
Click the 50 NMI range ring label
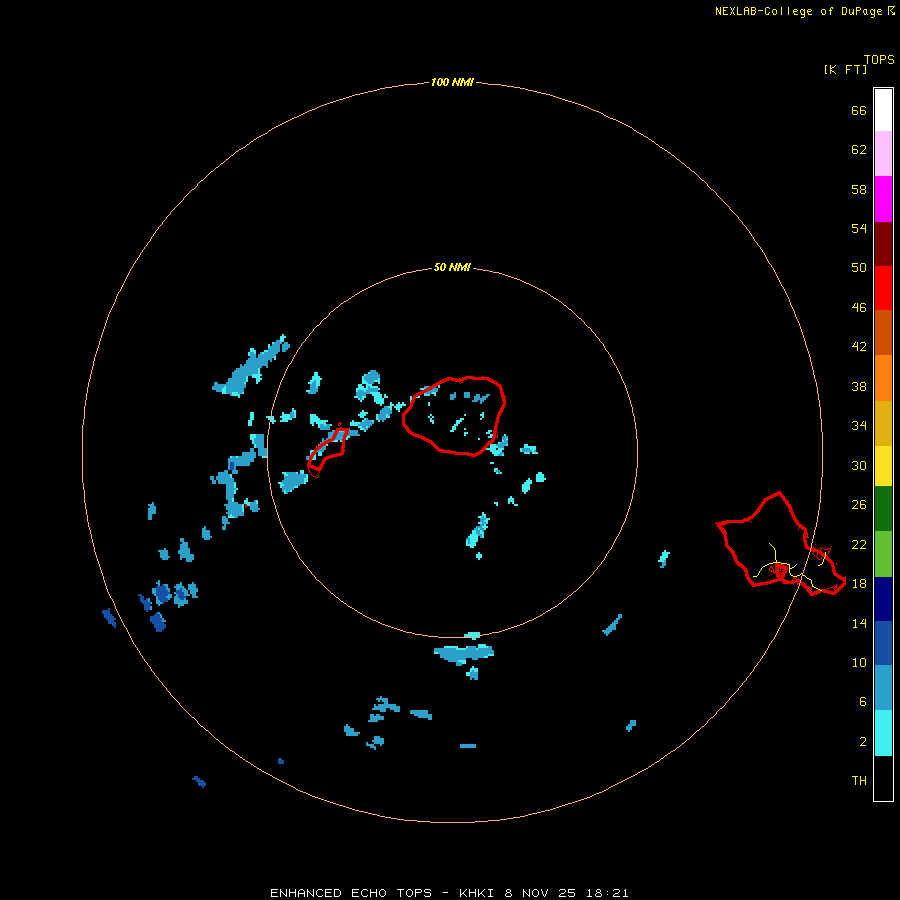452,267
